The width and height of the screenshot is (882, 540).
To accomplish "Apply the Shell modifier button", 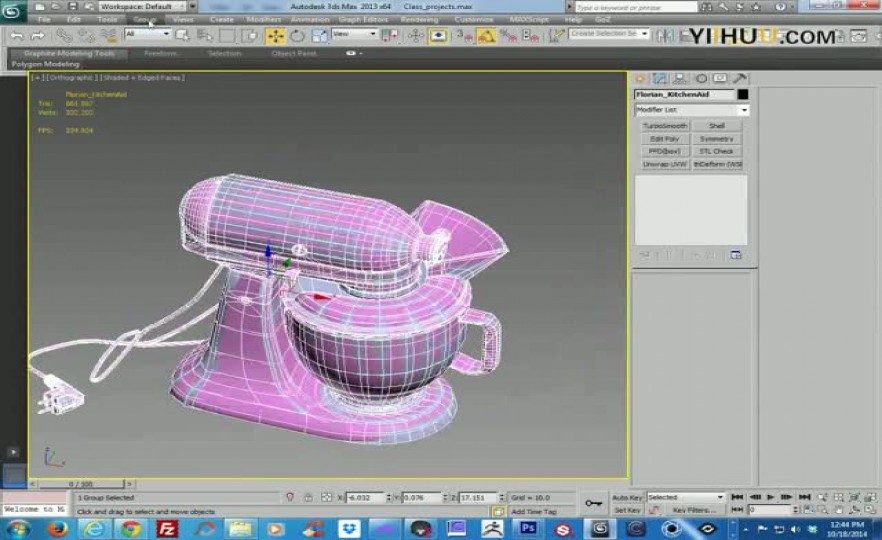I will tap(717, 125).
